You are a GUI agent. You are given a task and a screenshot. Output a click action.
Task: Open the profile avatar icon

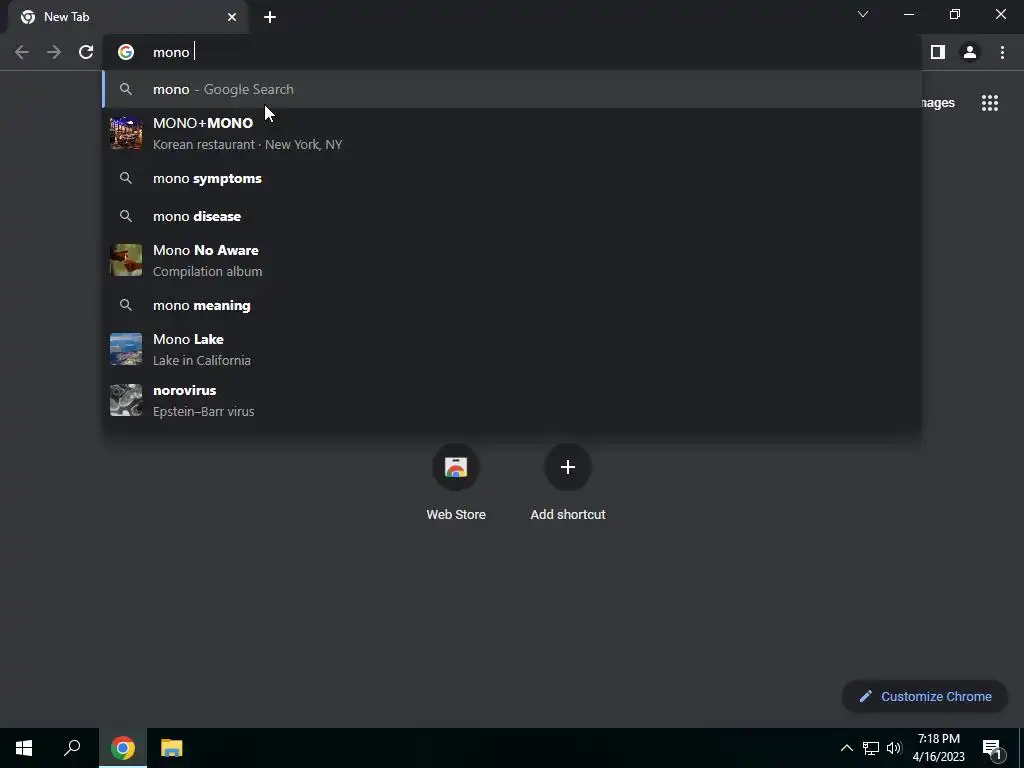[970, 52]
